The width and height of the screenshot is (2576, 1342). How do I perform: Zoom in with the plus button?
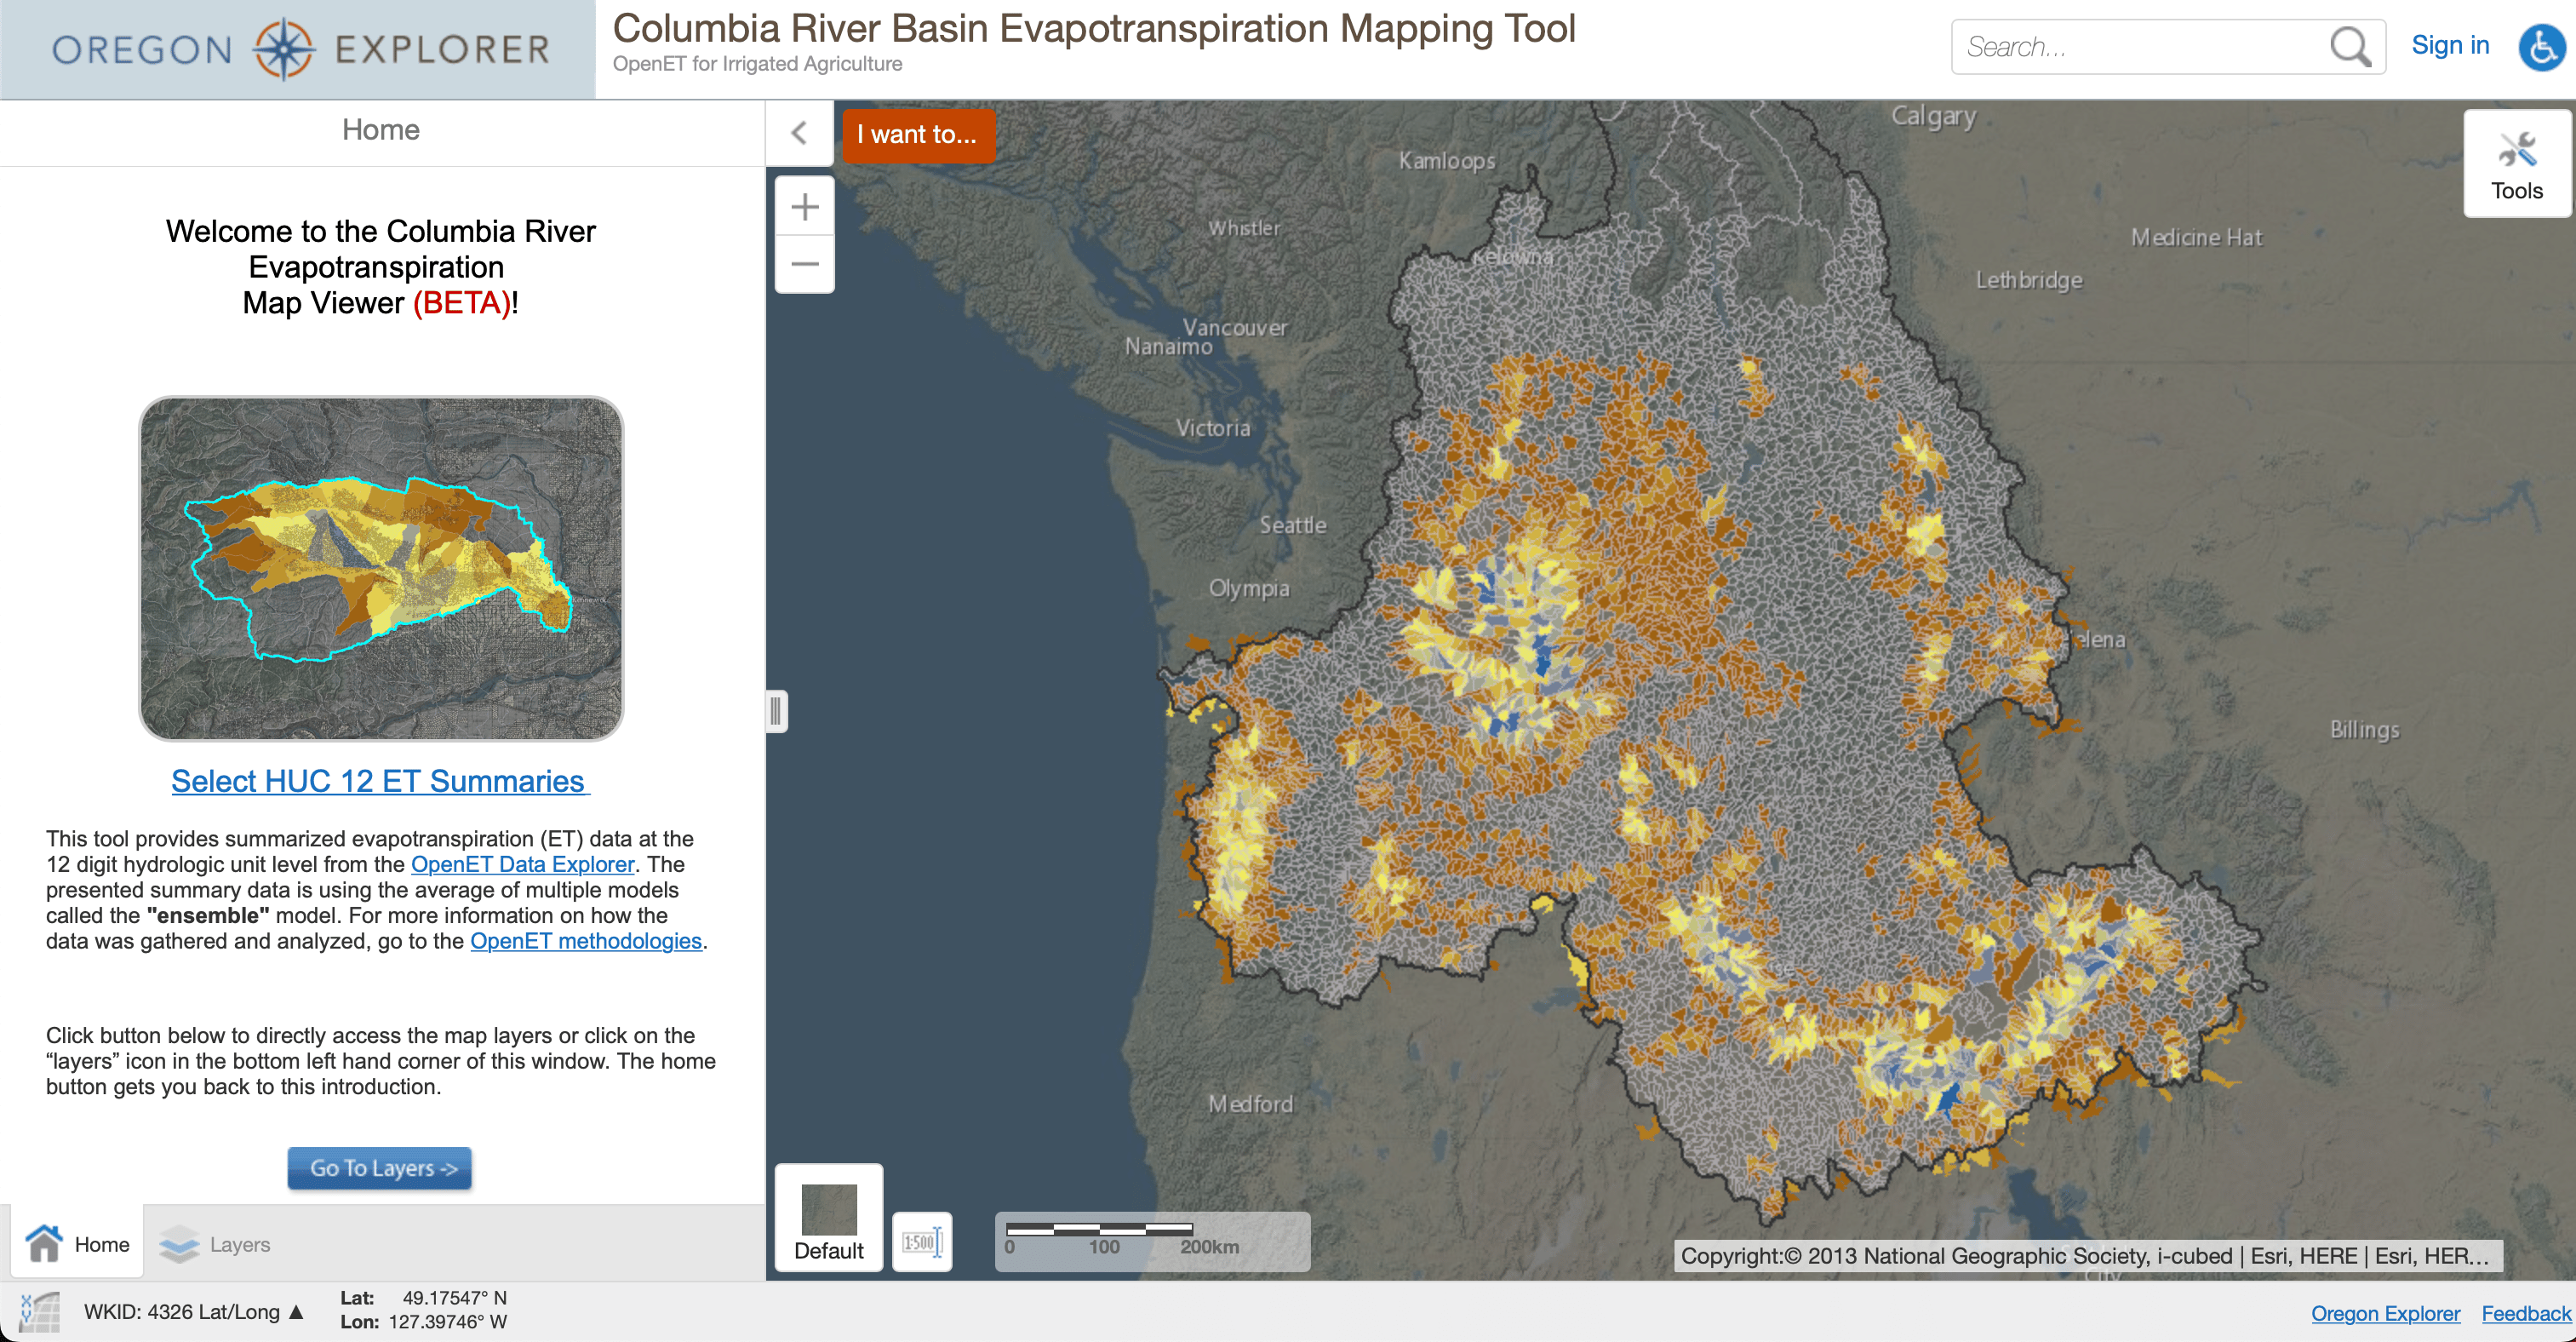804,207
